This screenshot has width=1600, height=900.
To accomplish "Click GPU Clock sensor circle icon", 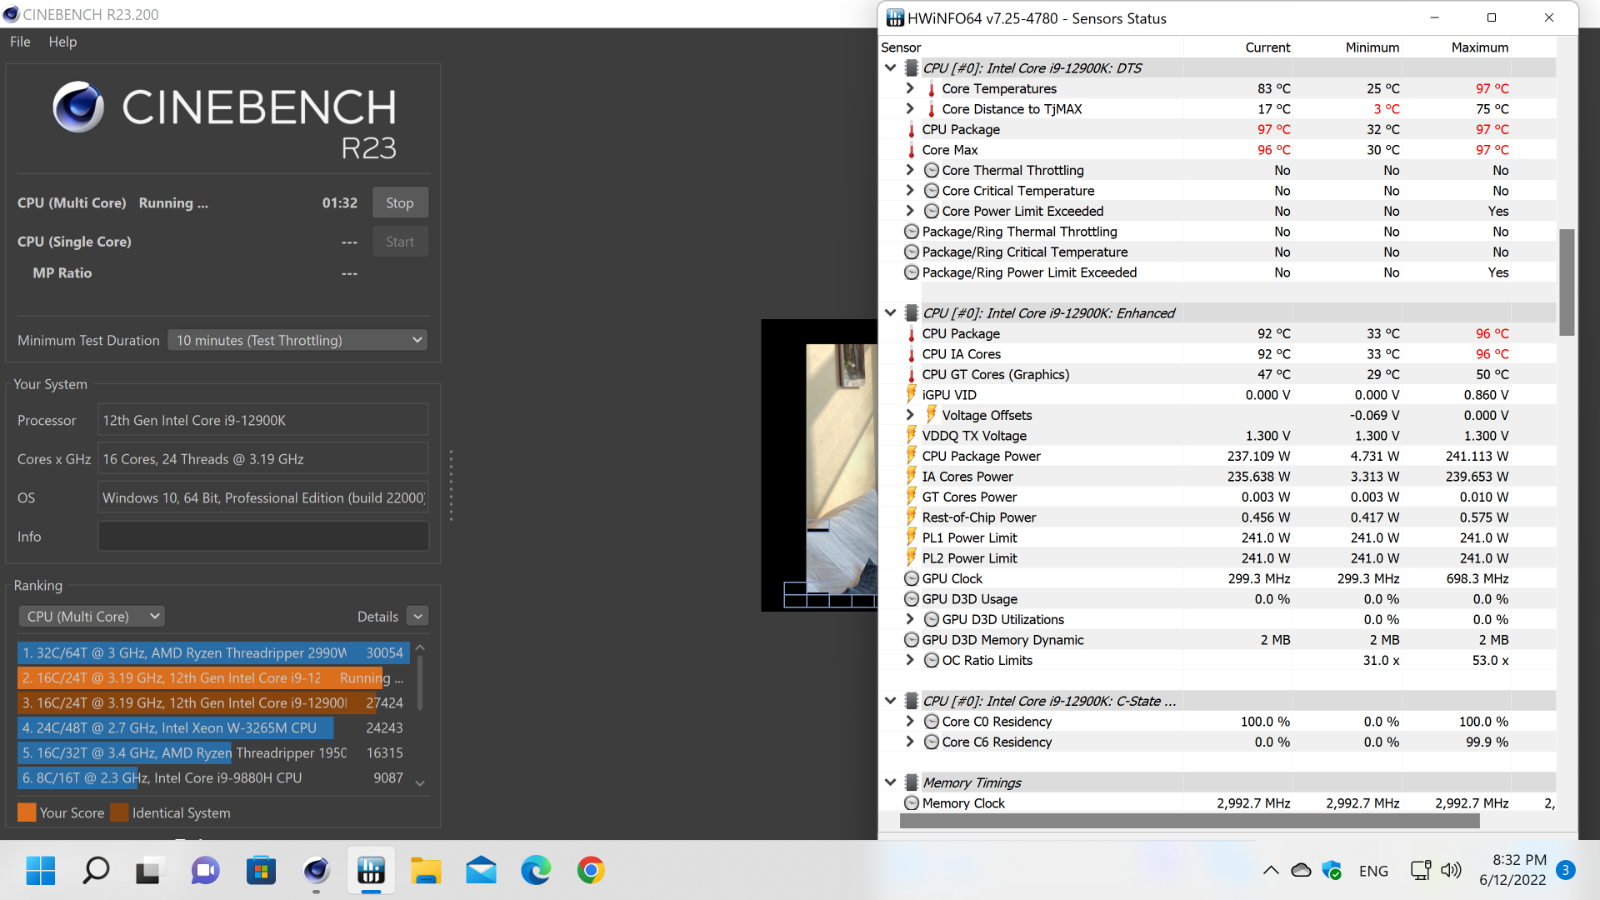I will point(911,579).
